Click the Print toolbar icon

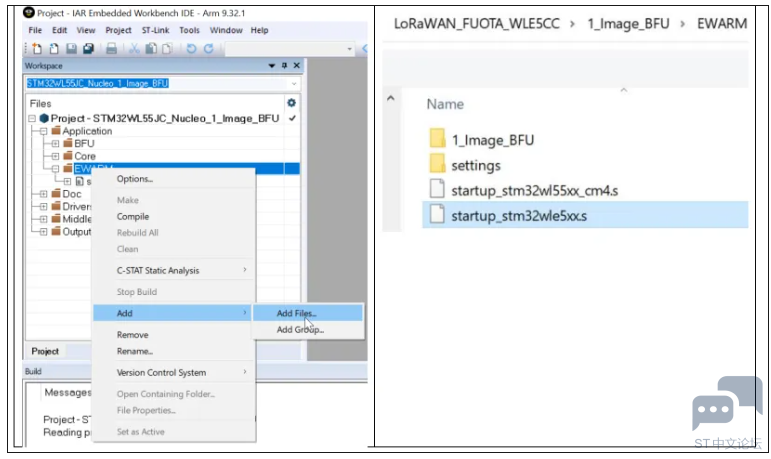[x=112, y=48]
